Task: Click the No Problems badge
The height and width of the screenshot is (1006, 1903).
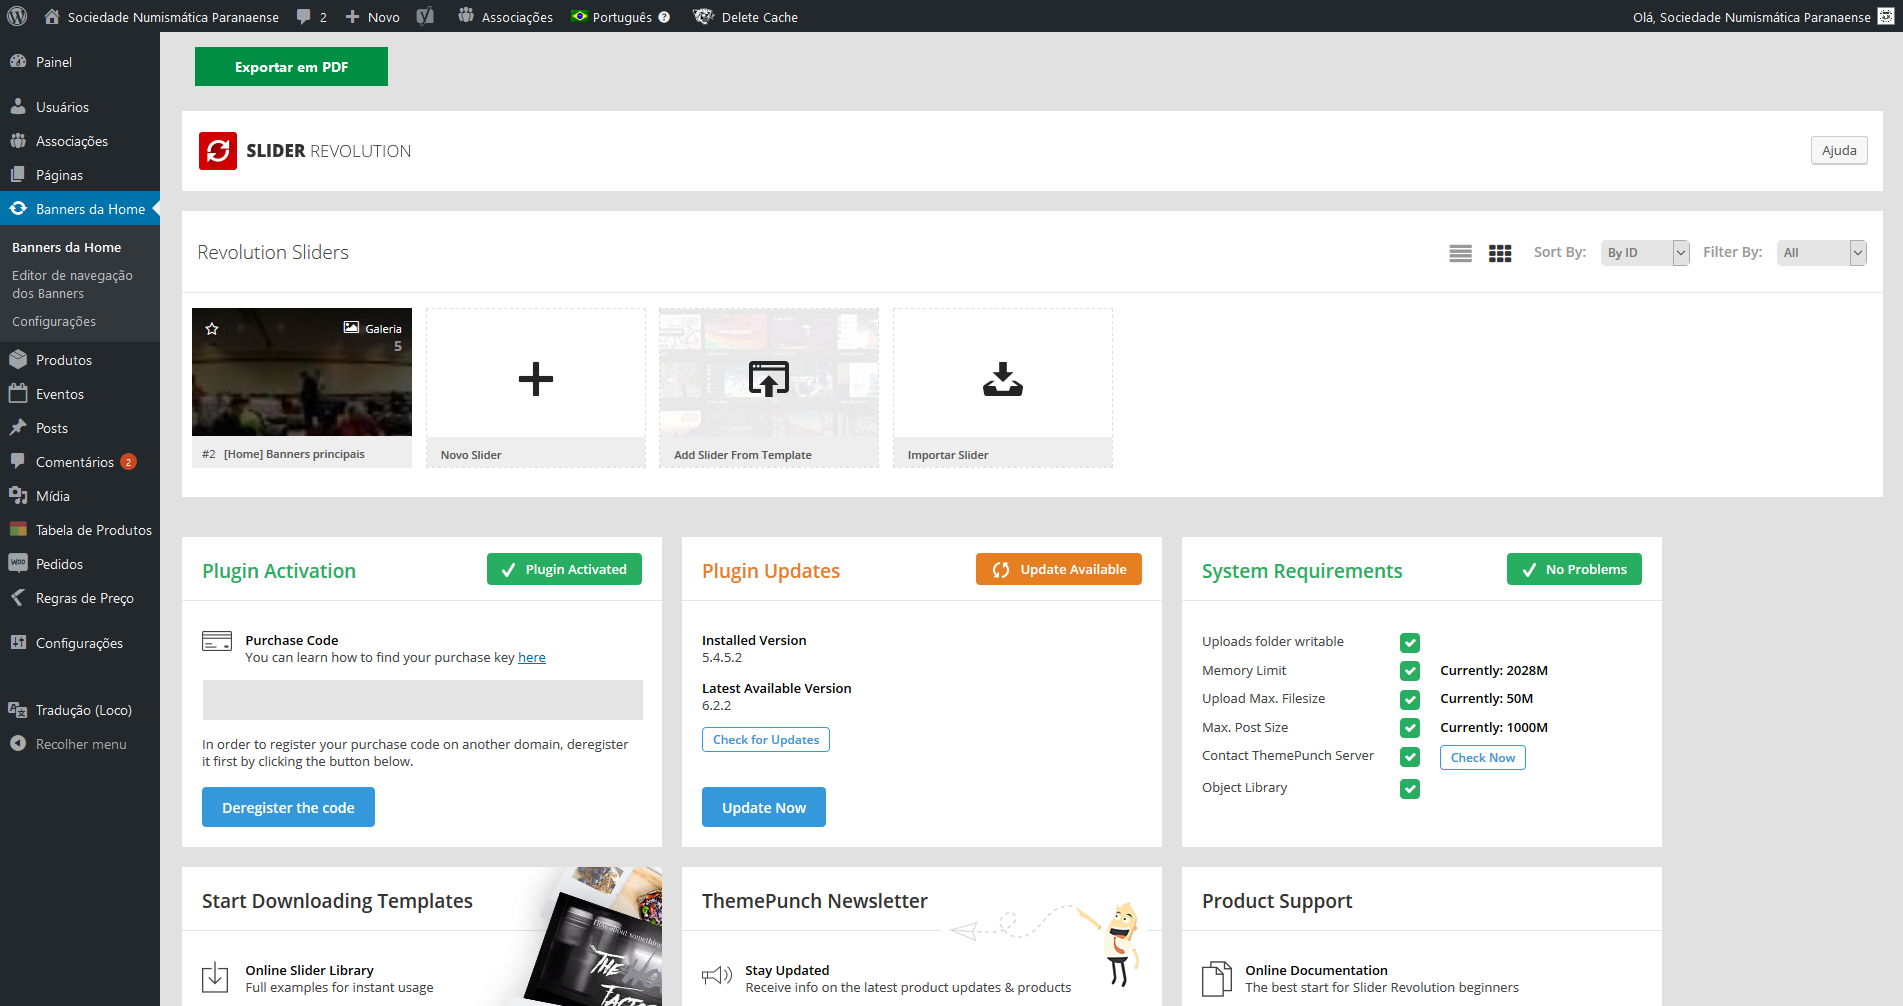Action: click(x=1574, y=569)
